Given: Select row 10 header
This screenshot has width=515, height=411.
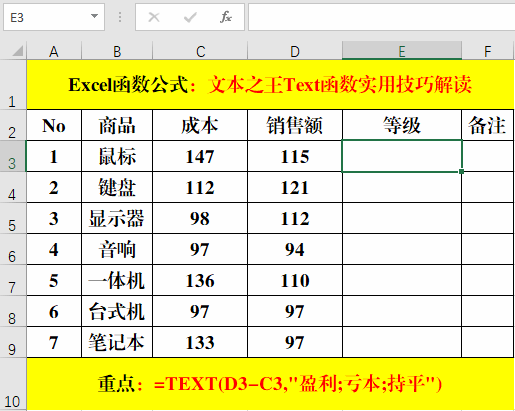Looking at the screenshot, I should [13, 384].
